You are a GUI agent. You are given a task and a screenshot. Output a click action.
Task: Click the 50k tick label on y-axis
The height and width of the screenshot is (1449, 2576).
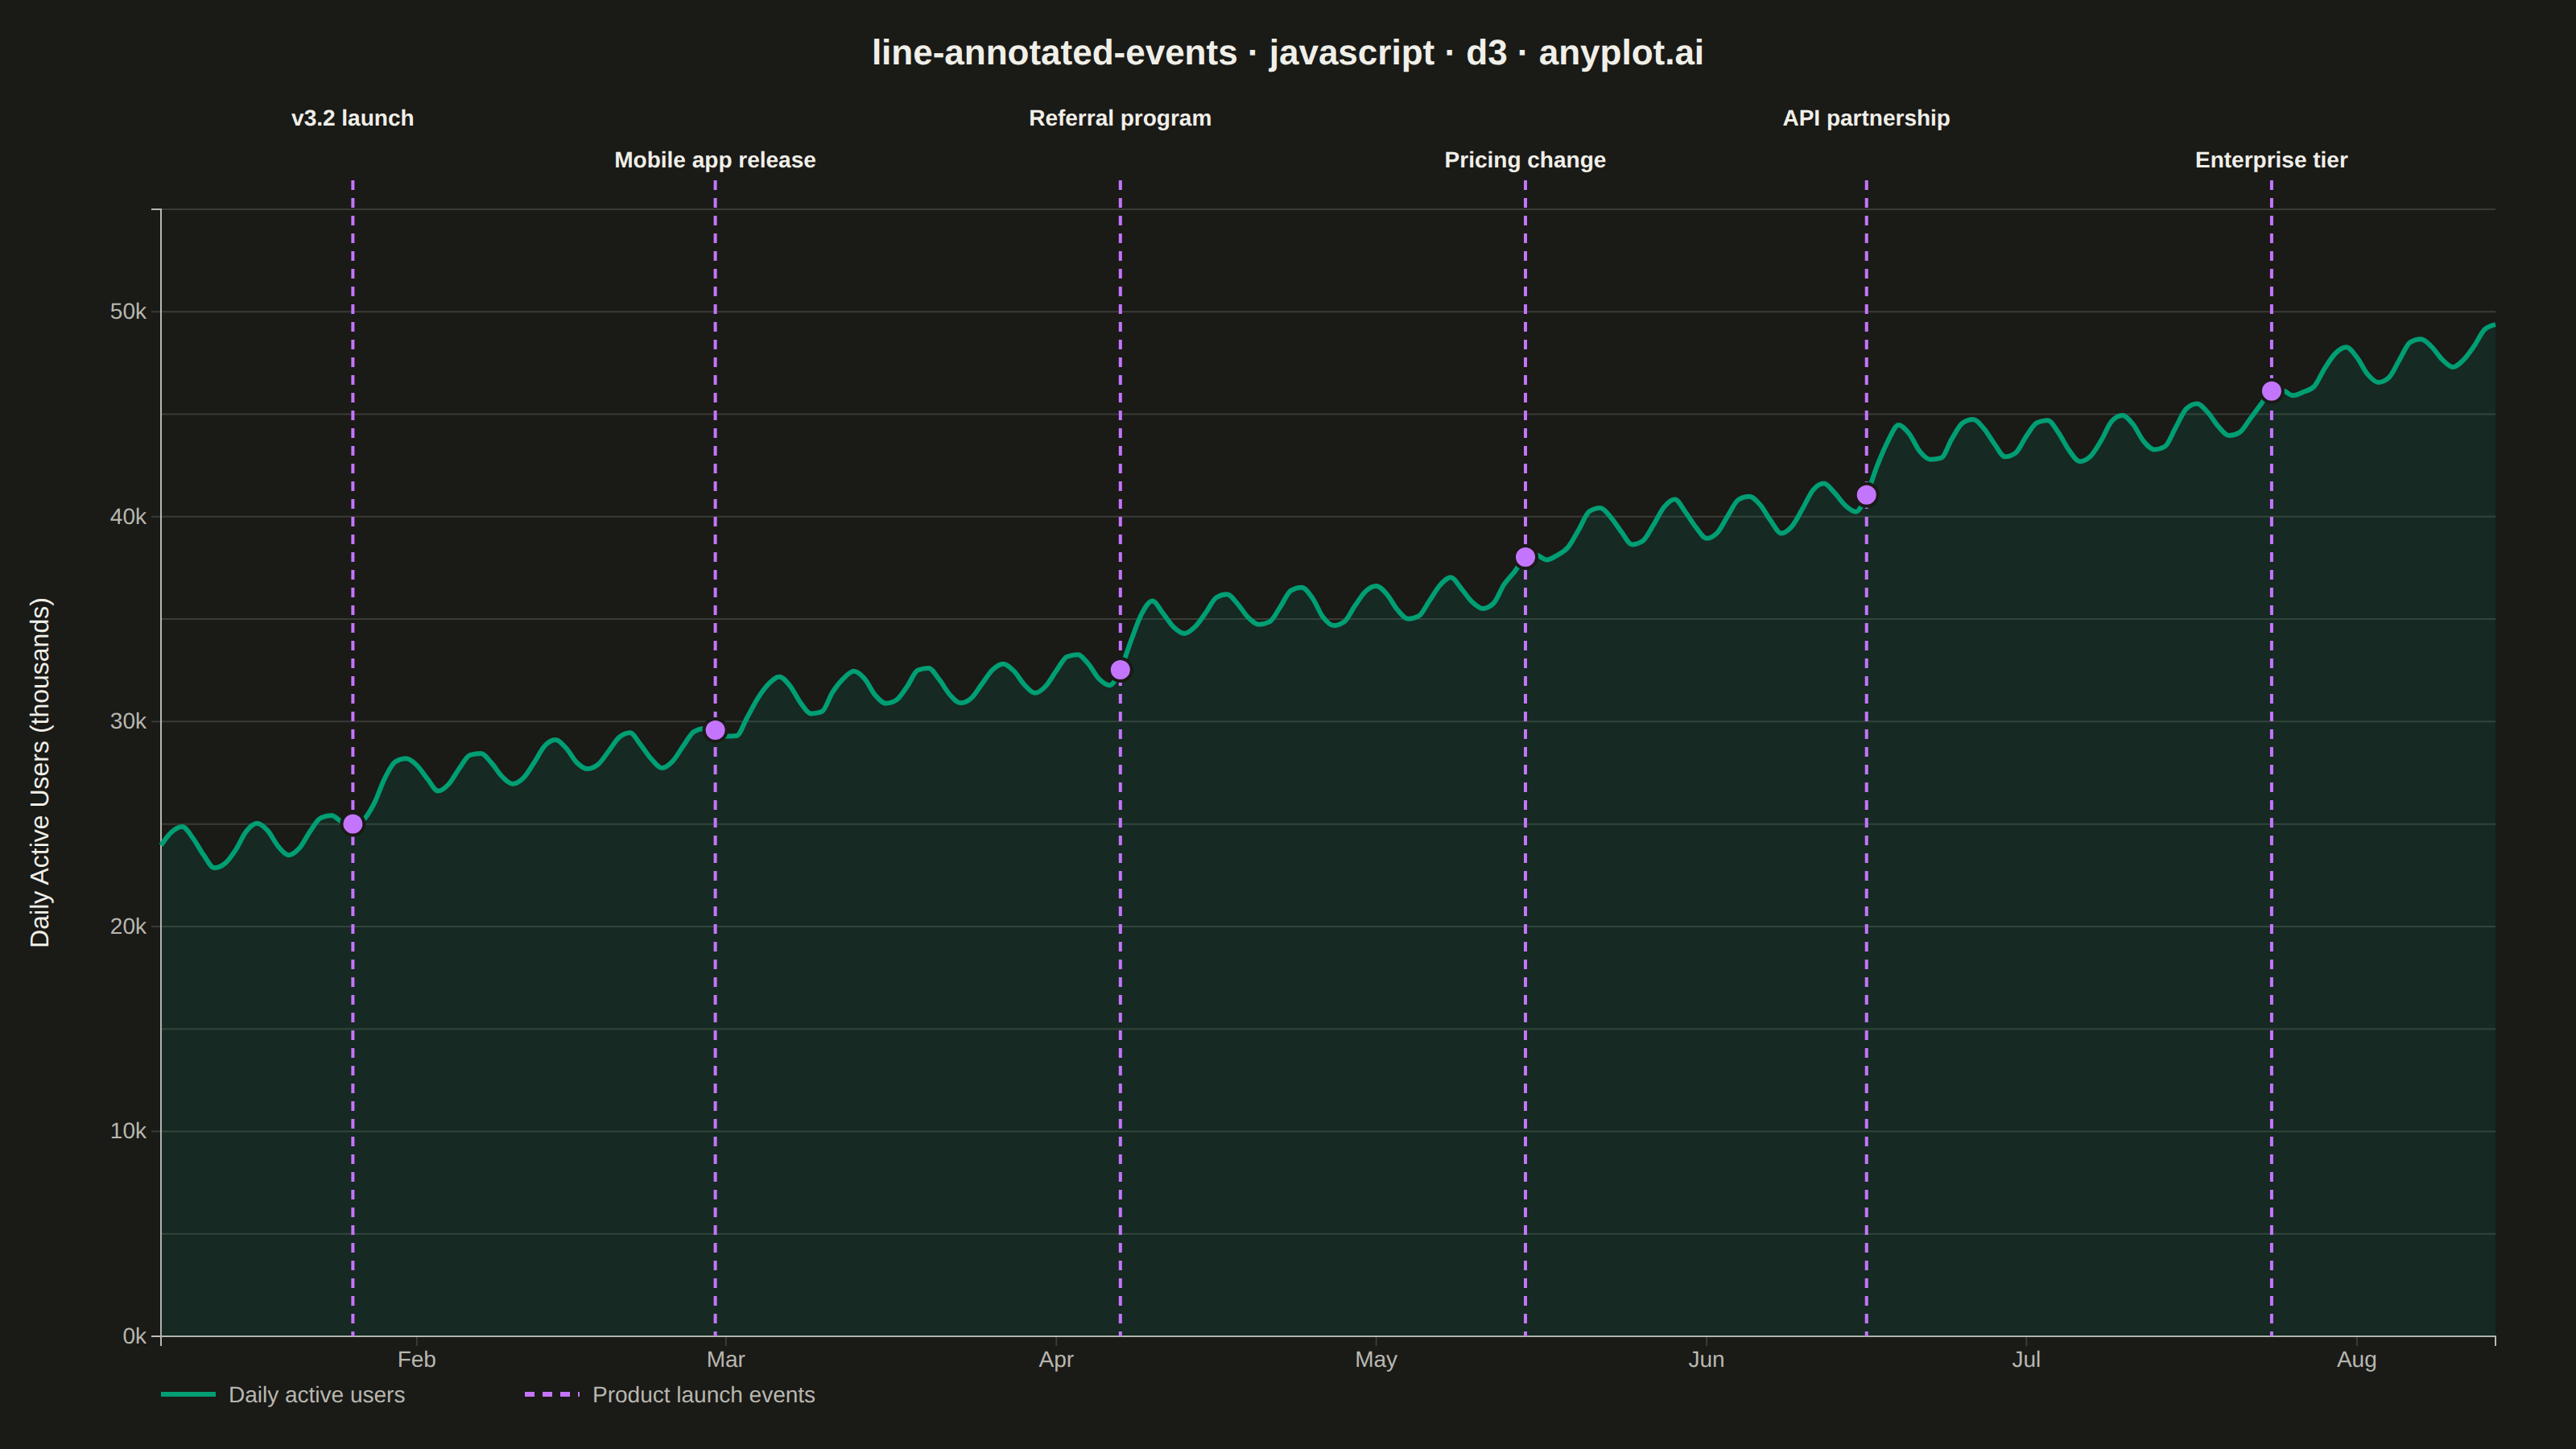point(128,312)
